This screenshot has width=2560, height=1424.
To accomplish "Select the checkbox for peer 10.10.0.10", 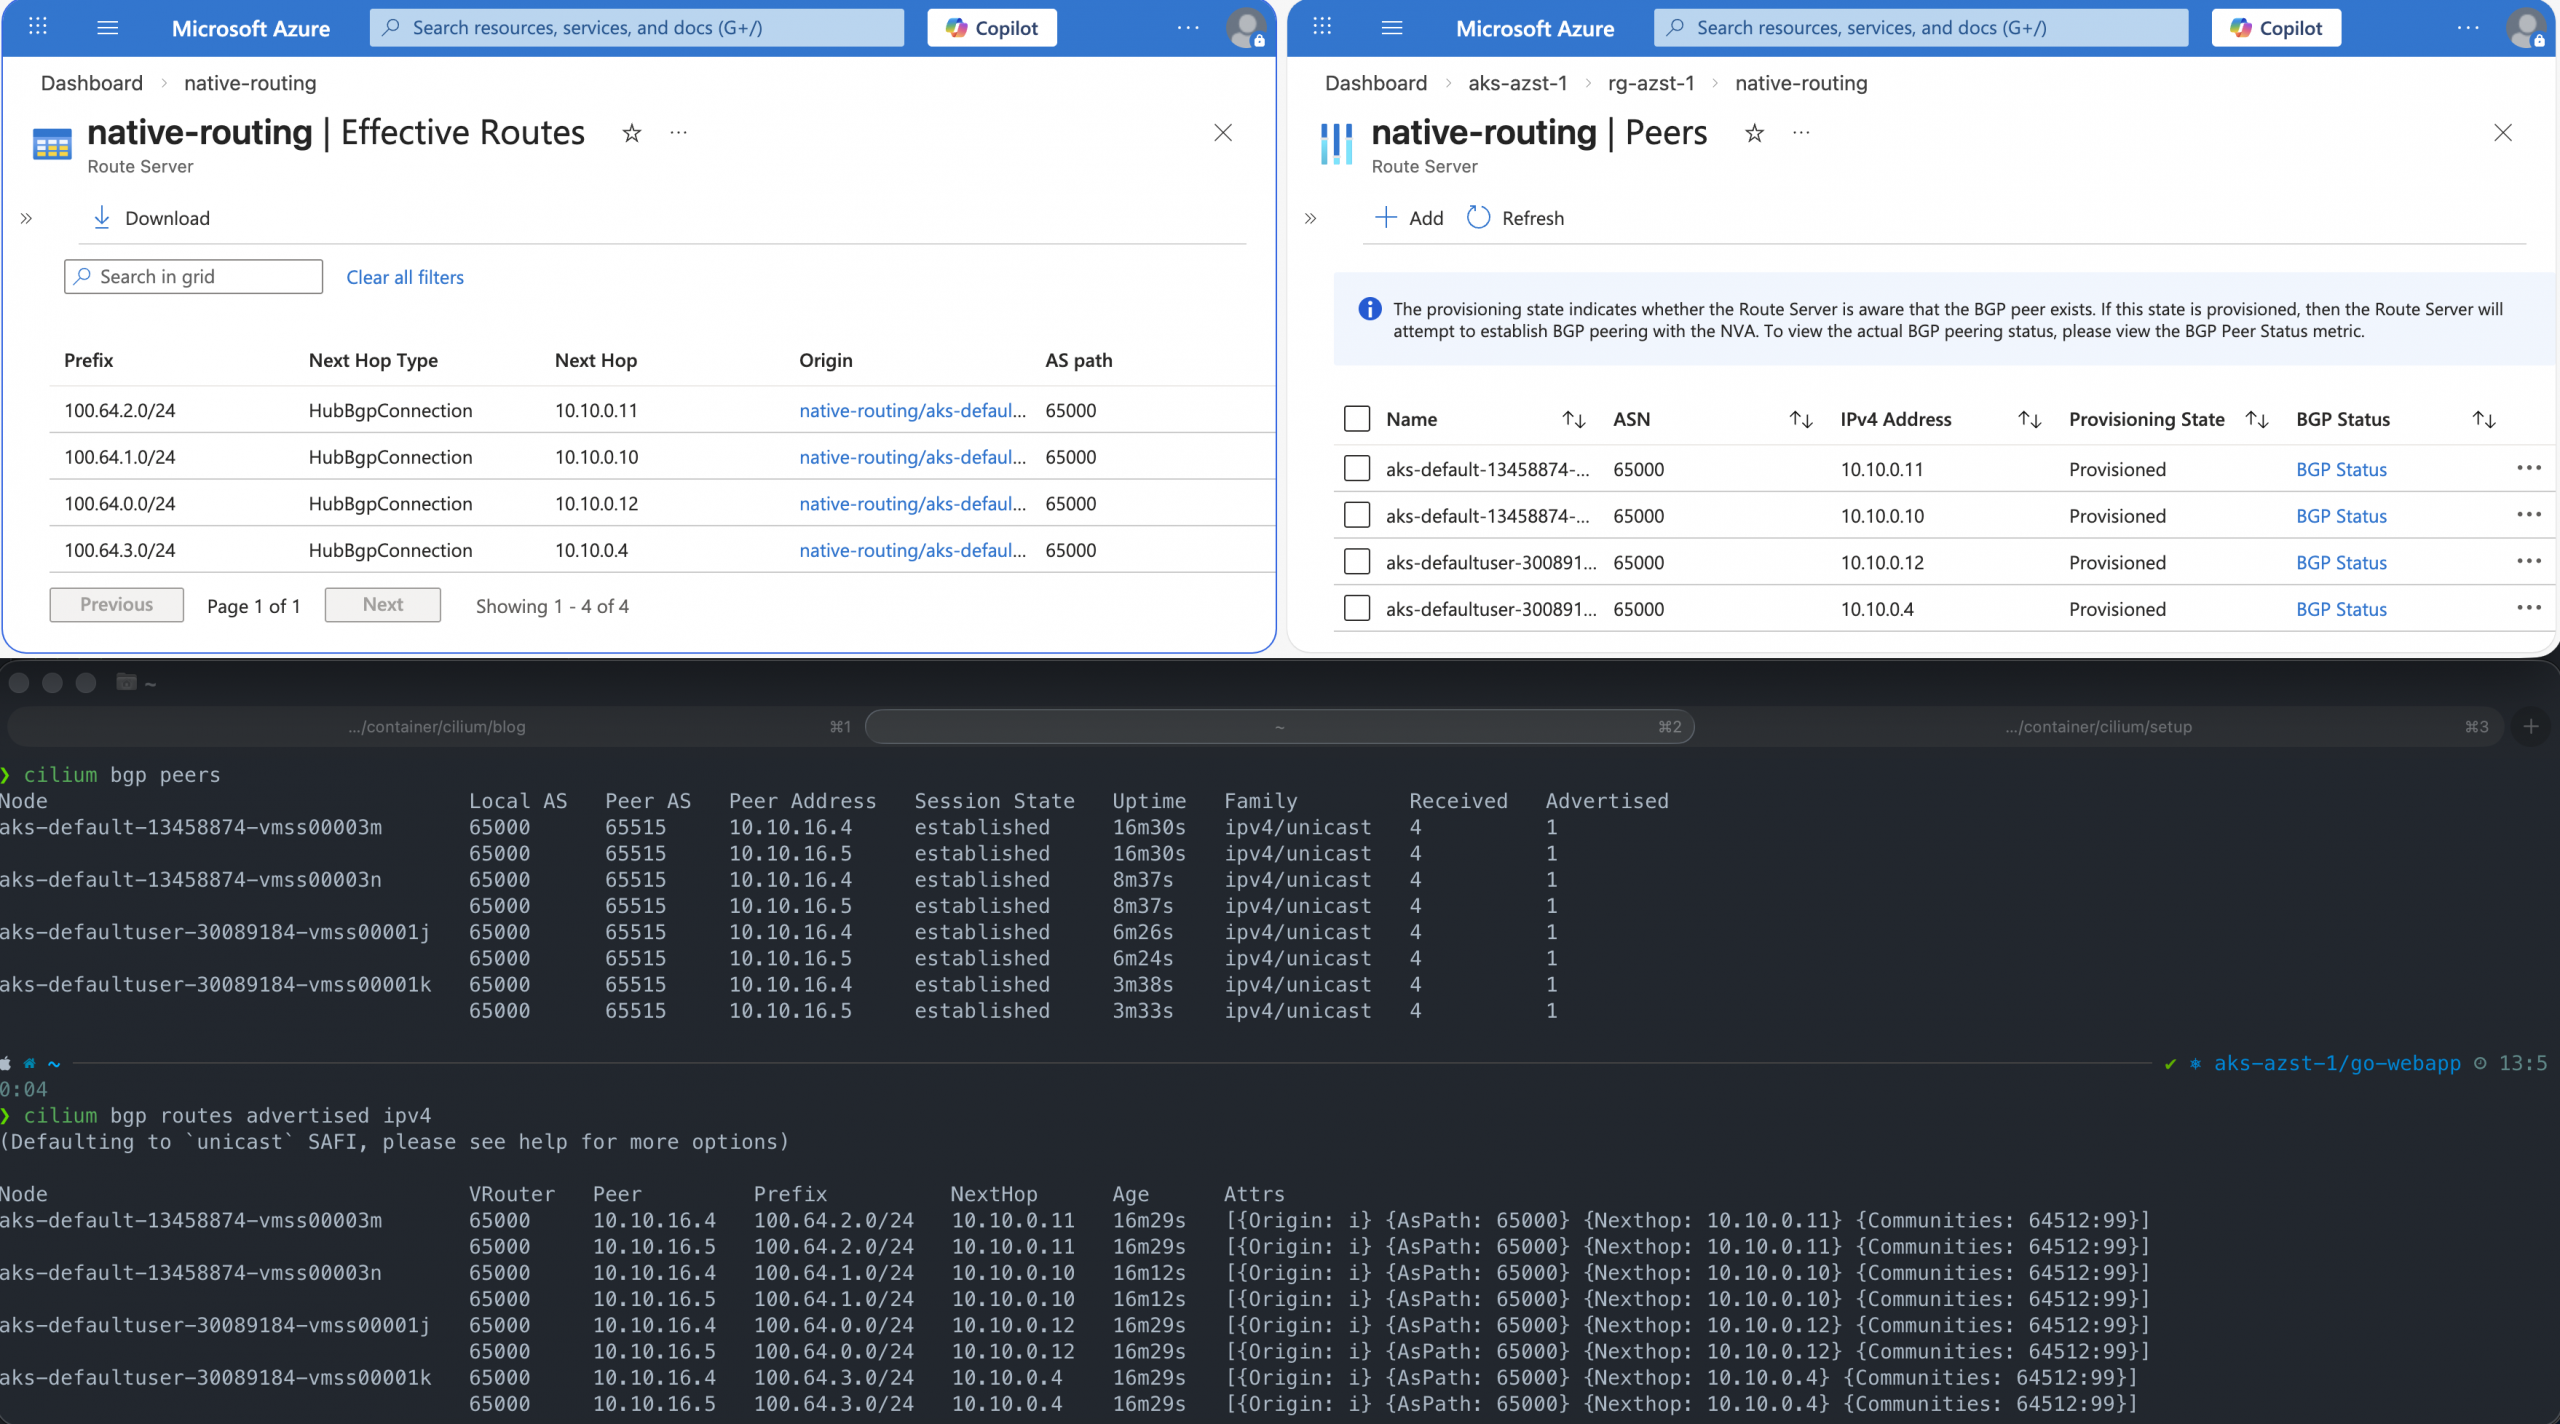I will pos(1357,515).
